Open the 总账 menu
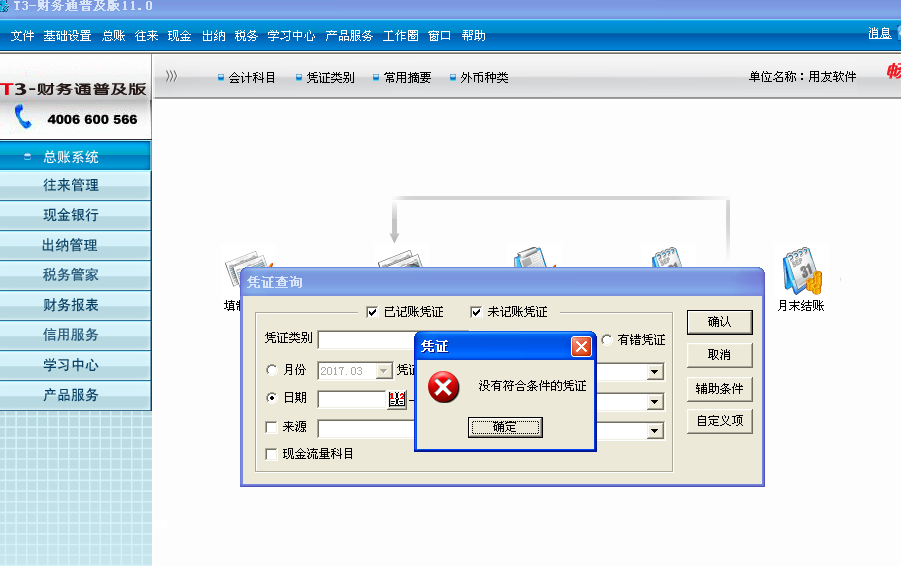The width and height of the screenshot is (901, 566). point(113,36)
